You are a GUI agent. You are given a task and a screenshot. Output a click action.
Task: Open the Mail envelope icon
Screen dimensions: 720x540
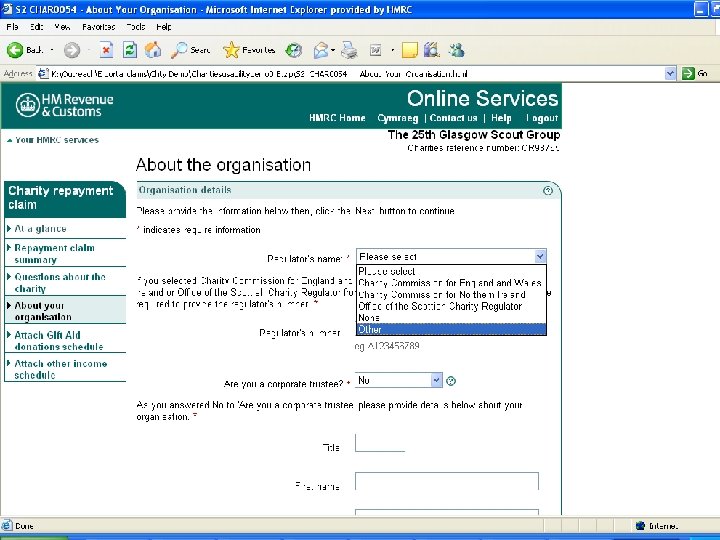(x=321, y=50)
